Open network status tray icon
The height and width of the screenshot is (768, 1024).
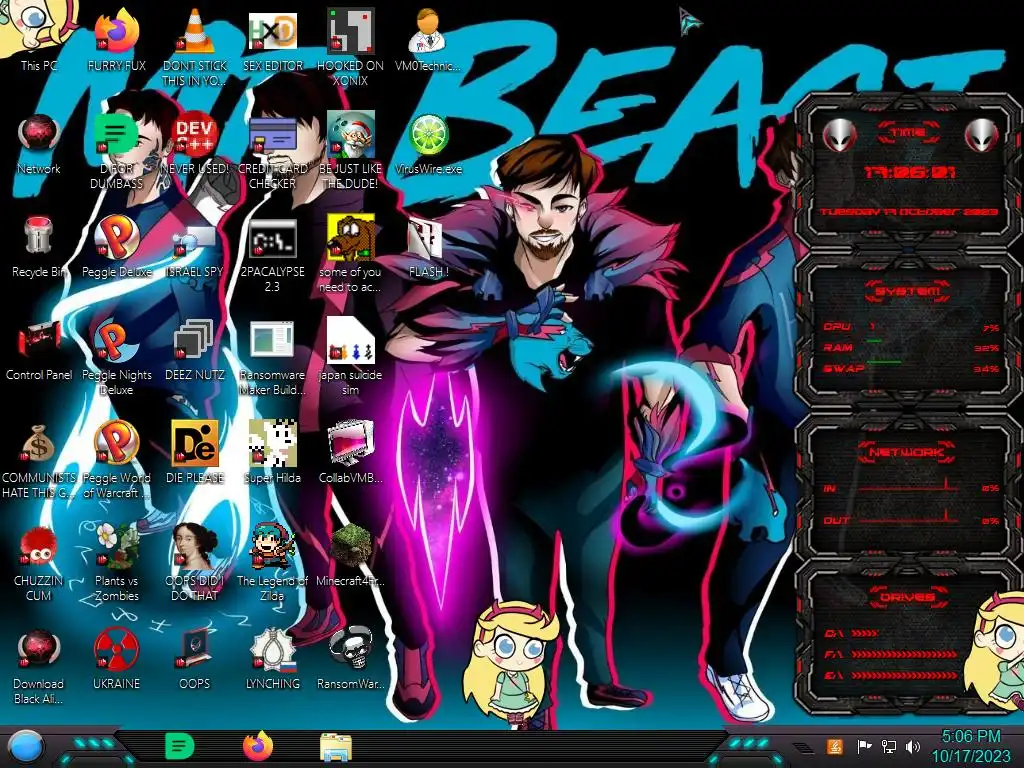coord(889,746)
